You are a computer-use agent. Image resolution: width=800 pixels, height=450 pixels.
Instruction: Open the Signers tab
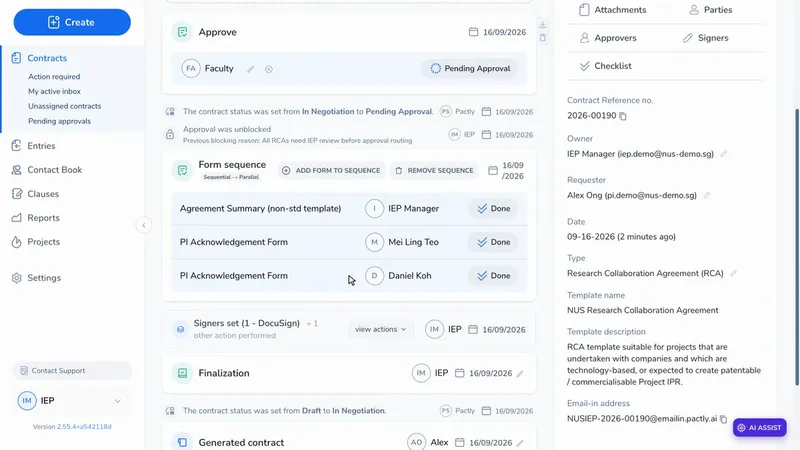(x=706, y=38)
